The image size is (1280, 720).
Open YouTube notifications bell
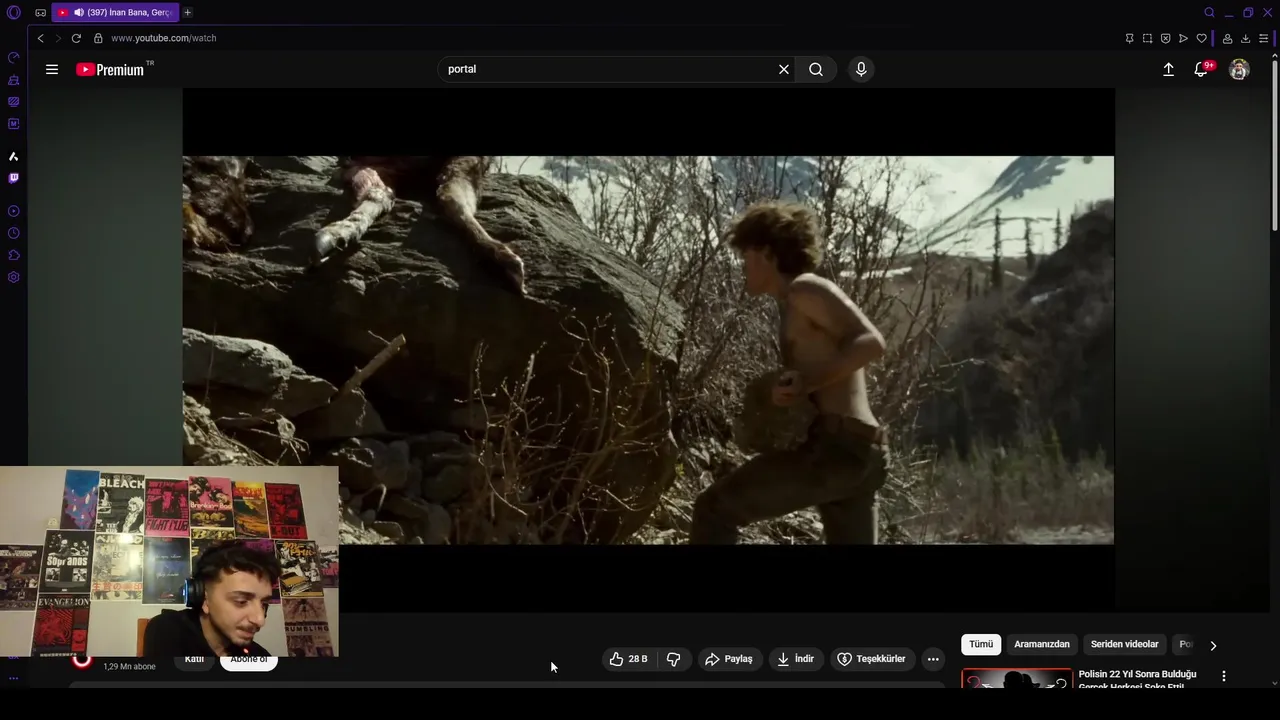(1202, 69)
